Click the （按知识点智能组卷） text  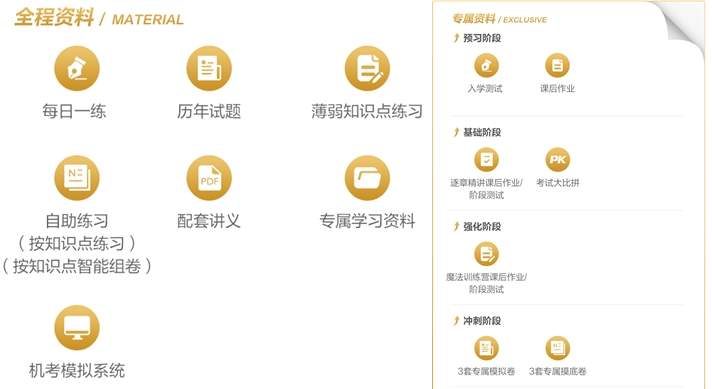pyautogui.click(x=77, y=266)
